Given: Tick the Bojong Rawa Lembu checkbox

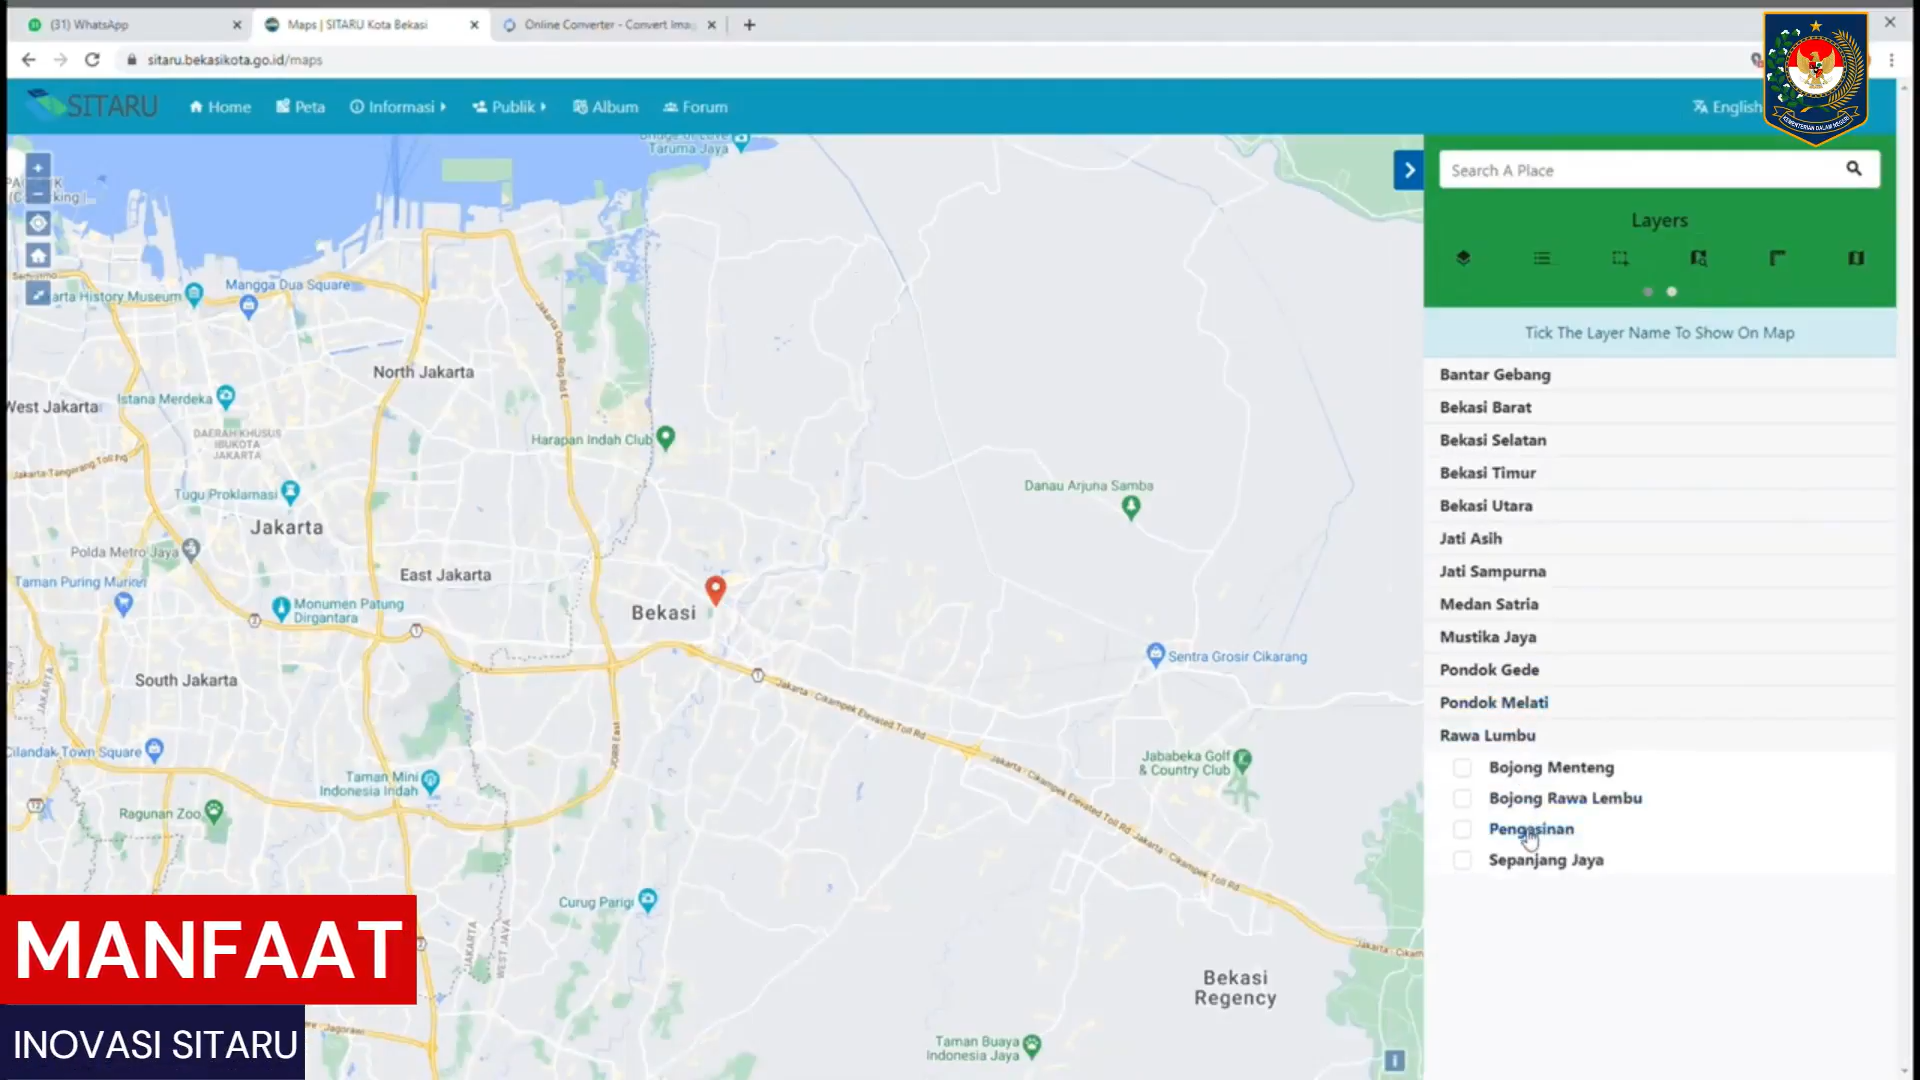Looking at the screenshot, I should [x=1462, y=799].
